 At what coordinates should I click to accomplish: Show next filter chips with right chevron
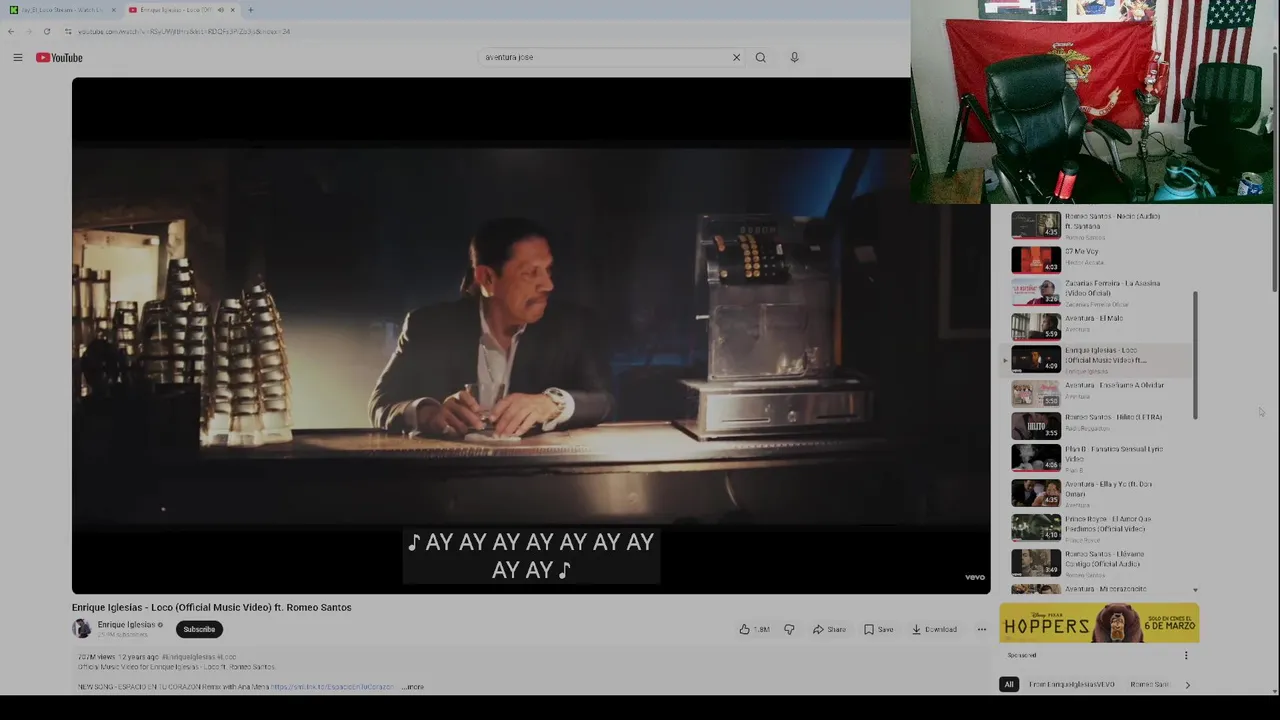[1187, 685]
